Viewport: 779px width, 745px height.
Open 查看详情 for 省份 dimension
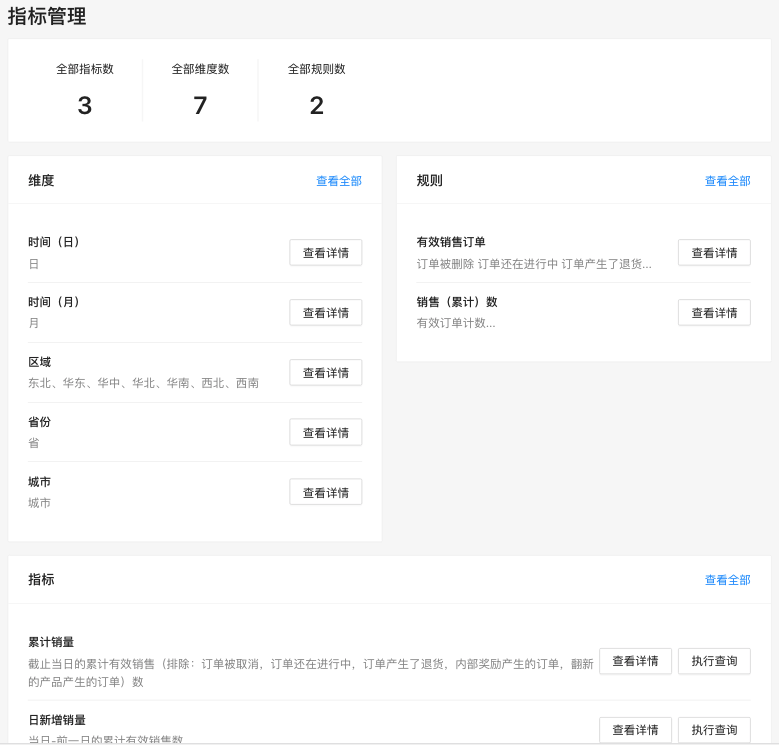click(x=325, y=433)
